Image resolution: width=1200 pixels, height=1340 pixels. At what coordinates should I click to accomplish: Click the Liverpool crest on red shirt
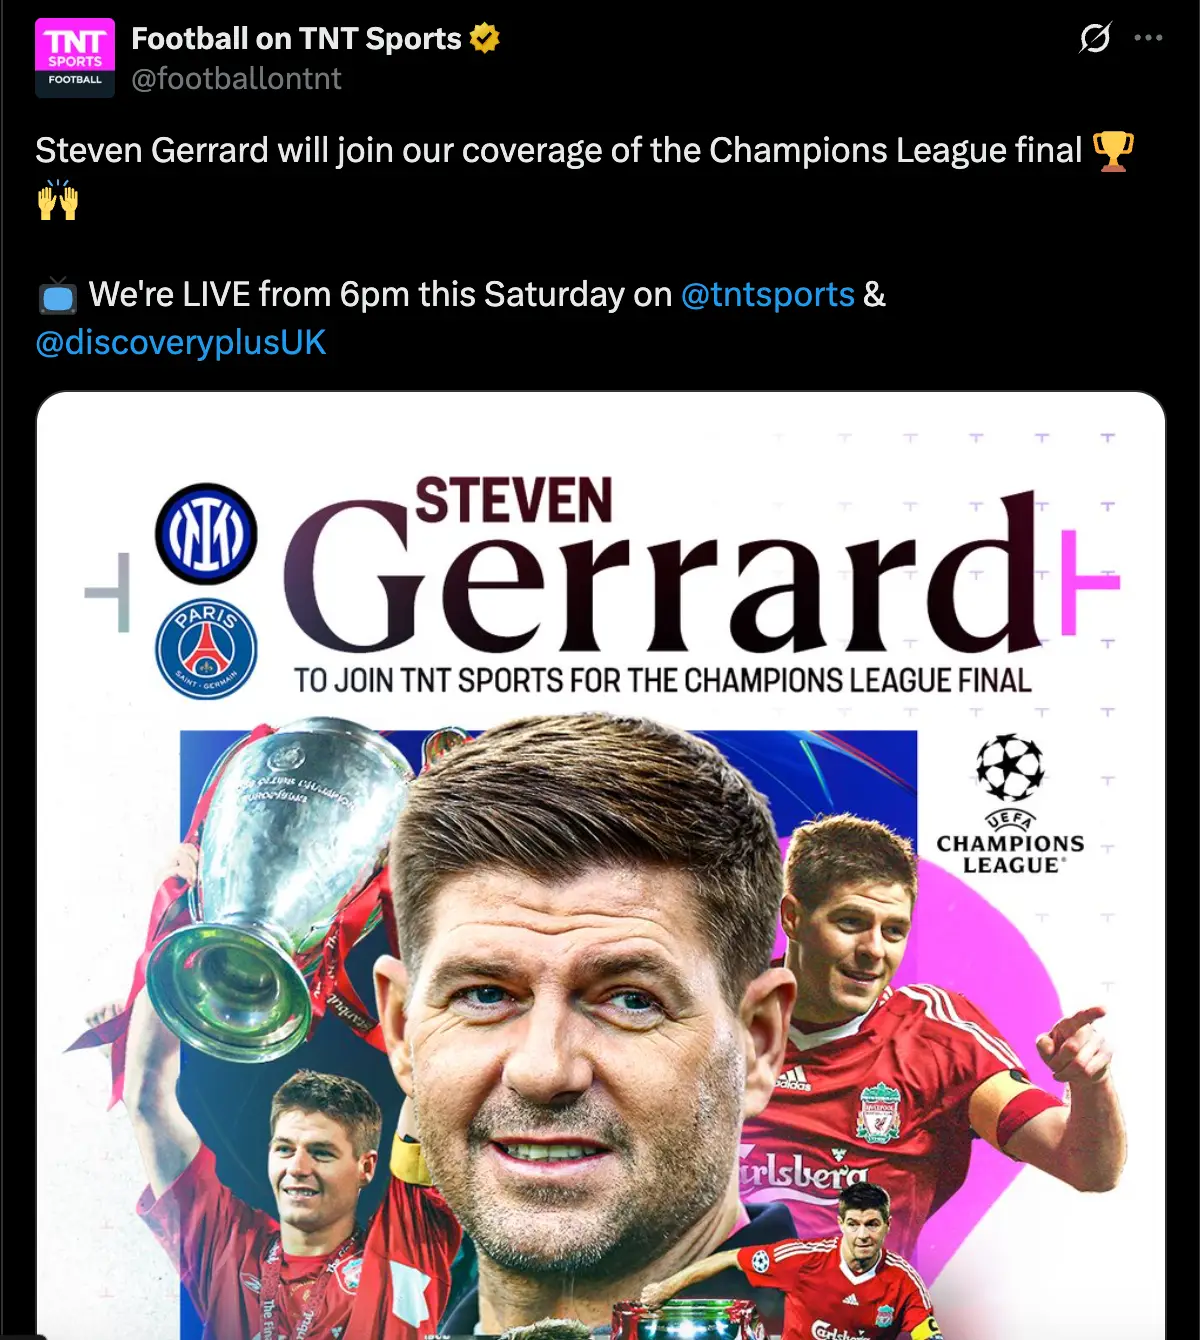(x=879, y=1112)
